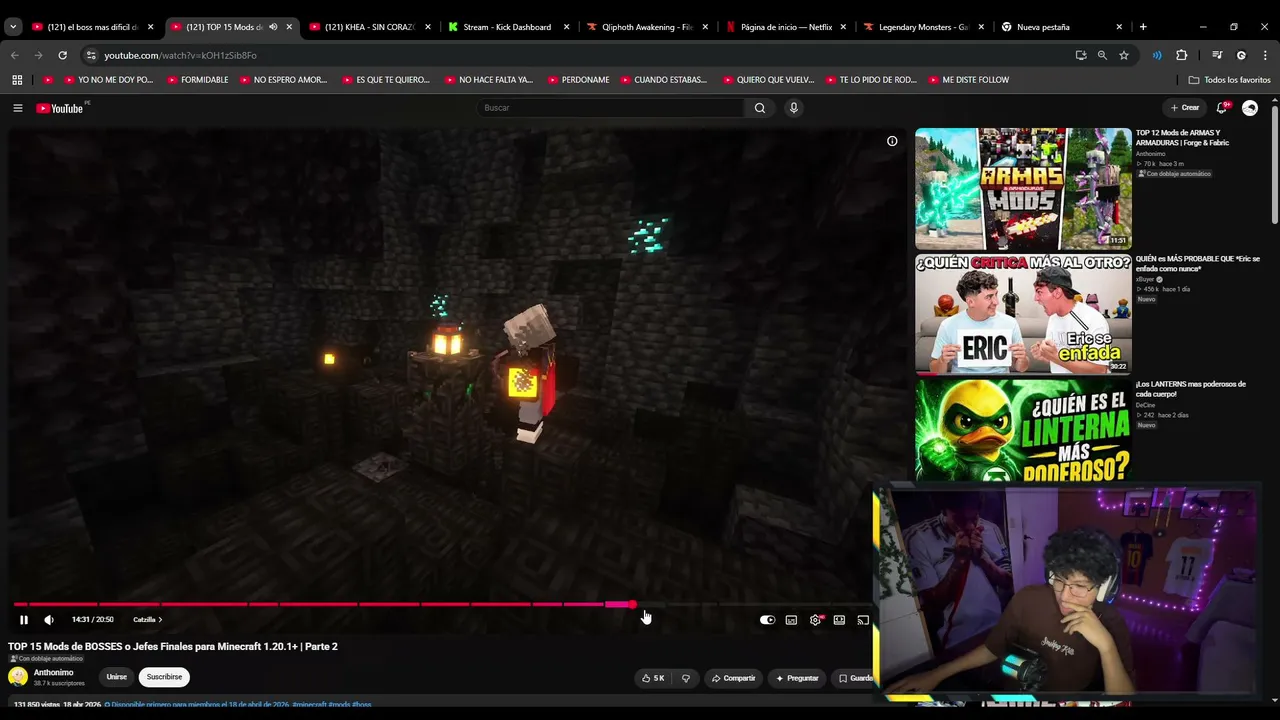Like the video with thumbs up
Image resolution: width=1280 pixels, height=720 pixels.
pos(654,678)
